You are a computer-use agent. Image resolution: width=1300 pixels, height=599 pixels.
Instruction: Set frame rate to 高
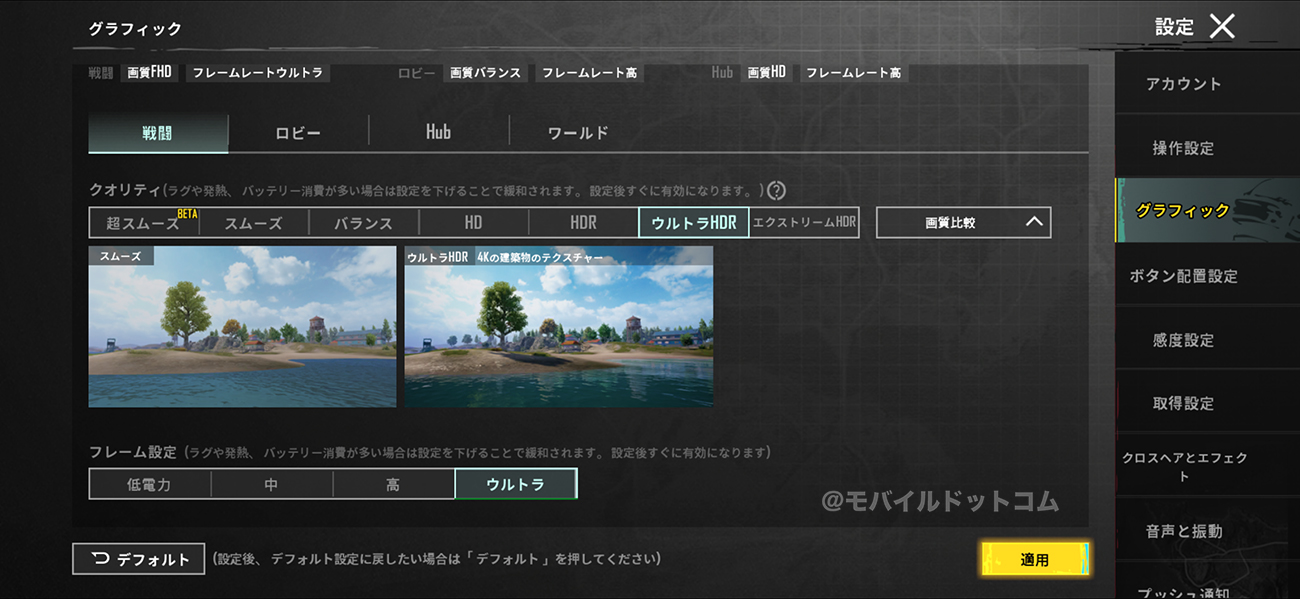[393, 484]
